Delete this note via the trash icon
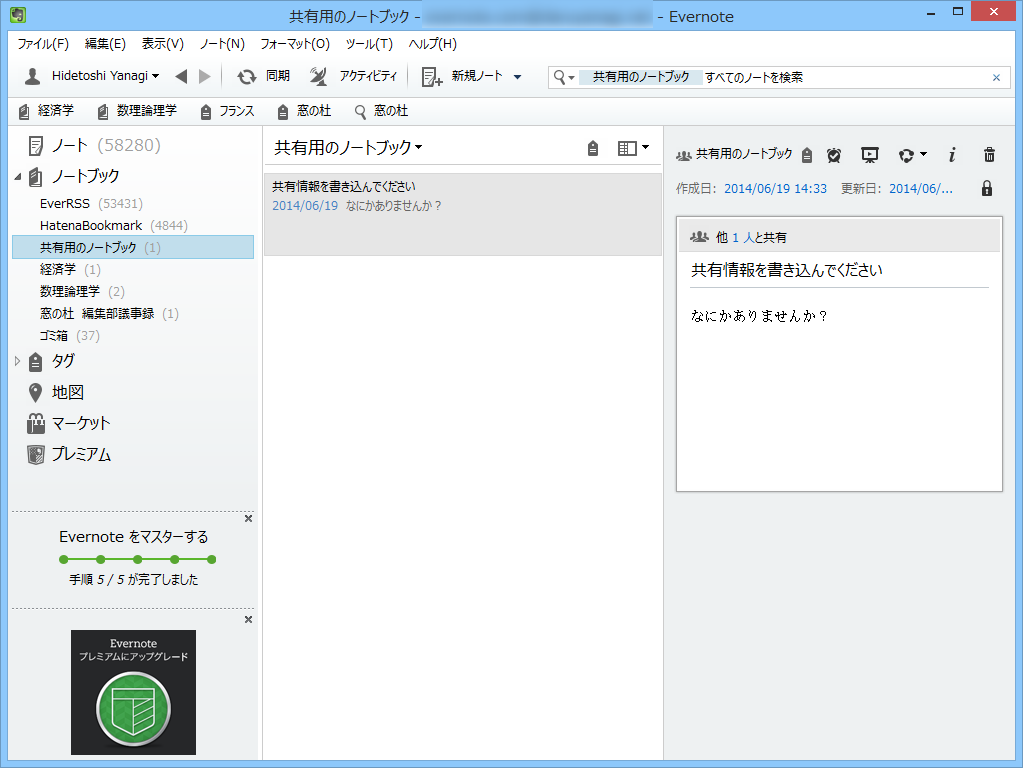 [x=989, y=155]
